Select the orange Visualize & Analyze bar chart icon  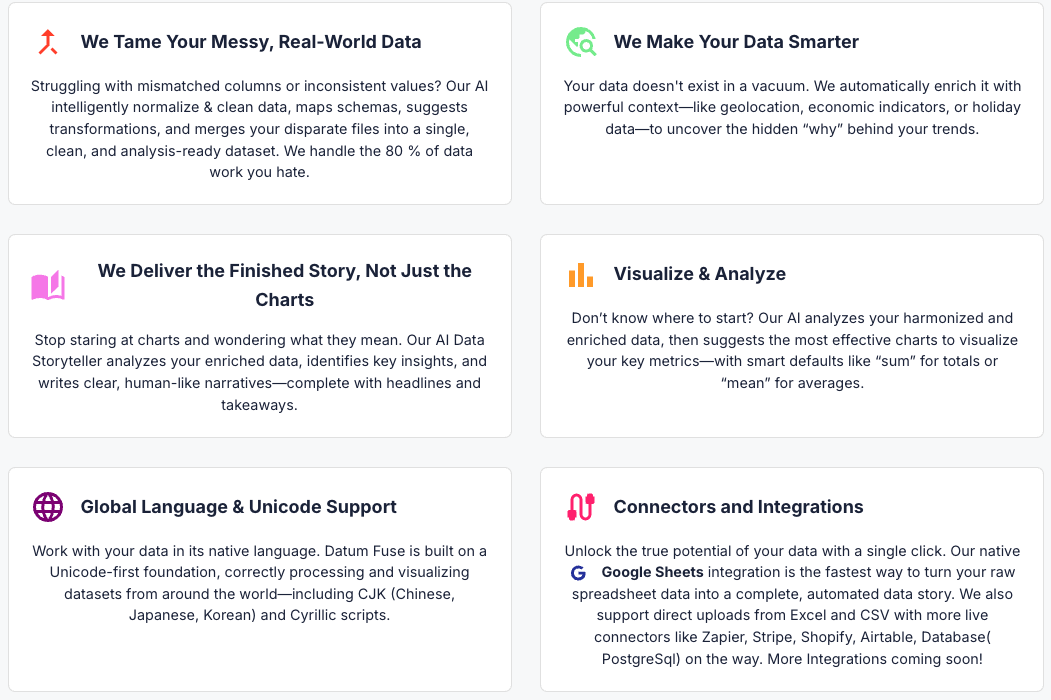click(581, 274)
